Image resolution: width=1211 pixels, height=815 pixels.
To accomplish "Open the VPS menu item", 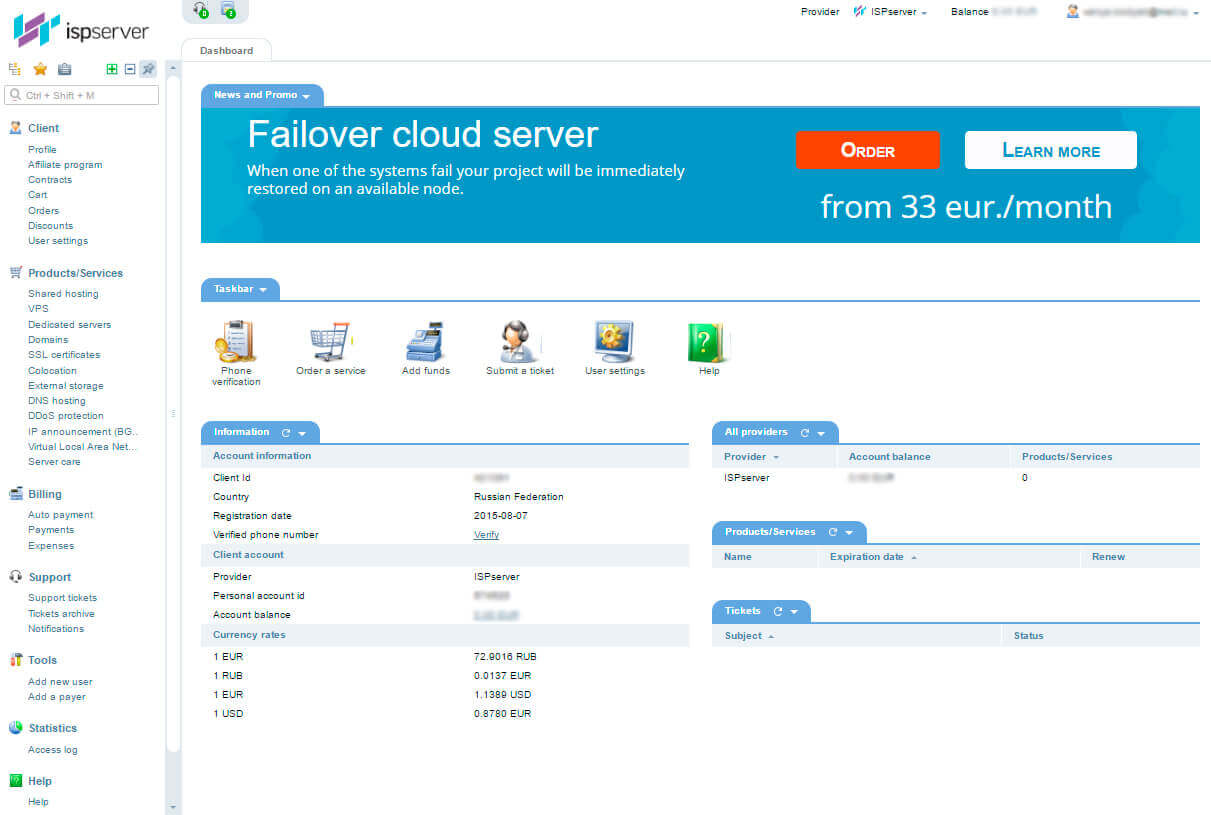I will click(38, 309).
